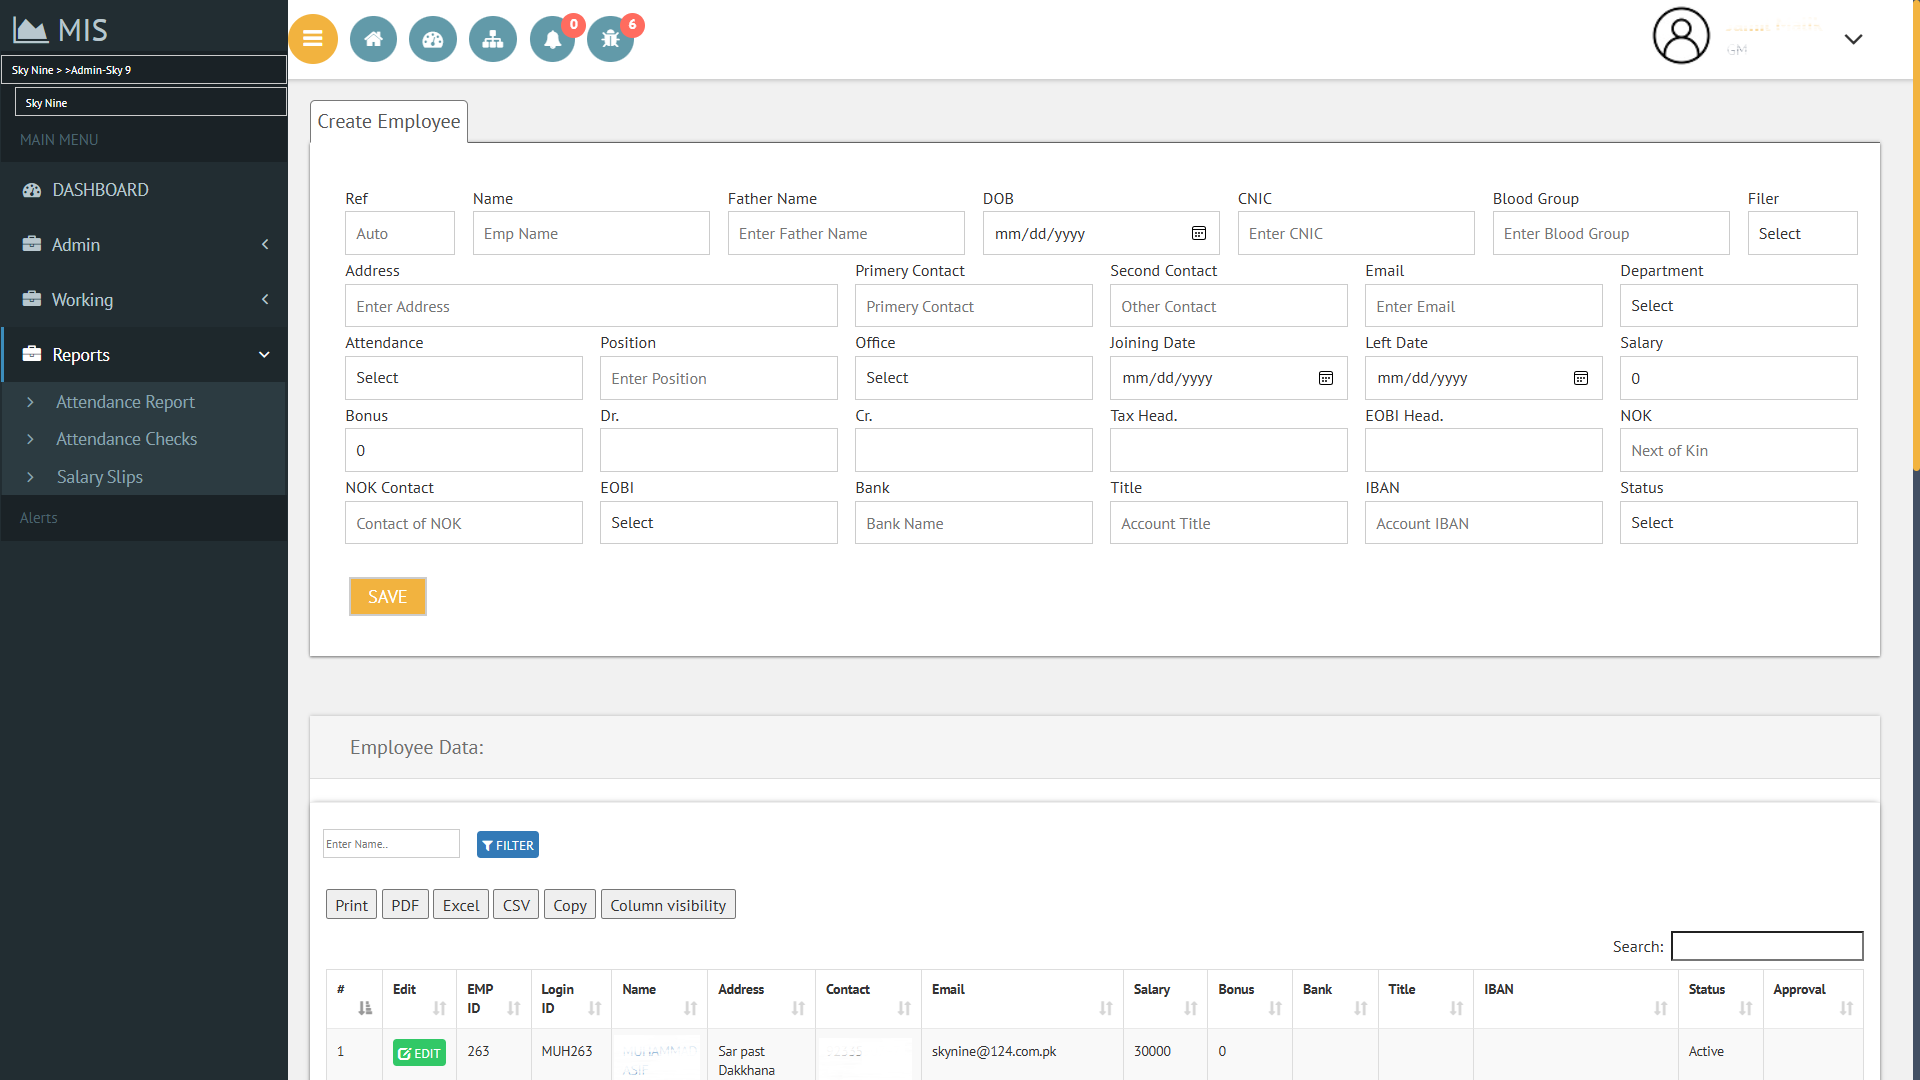Open the organization chart icon

tap(493, 39)
